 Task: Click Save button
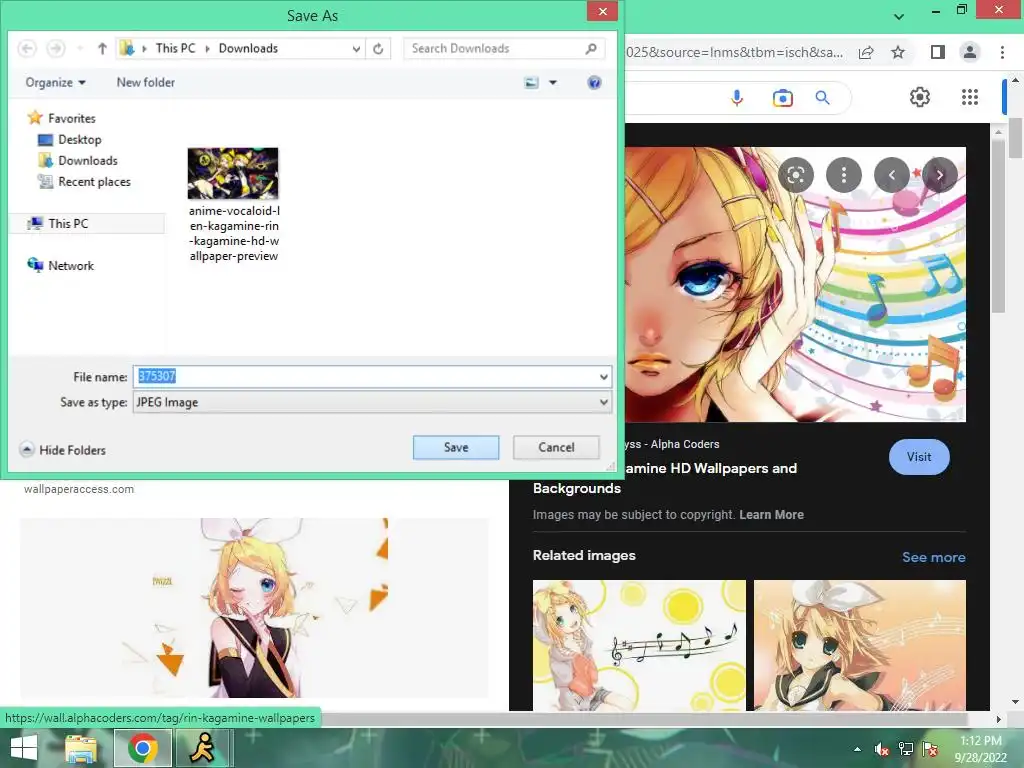pyautogui.click(x=456, y=447)
